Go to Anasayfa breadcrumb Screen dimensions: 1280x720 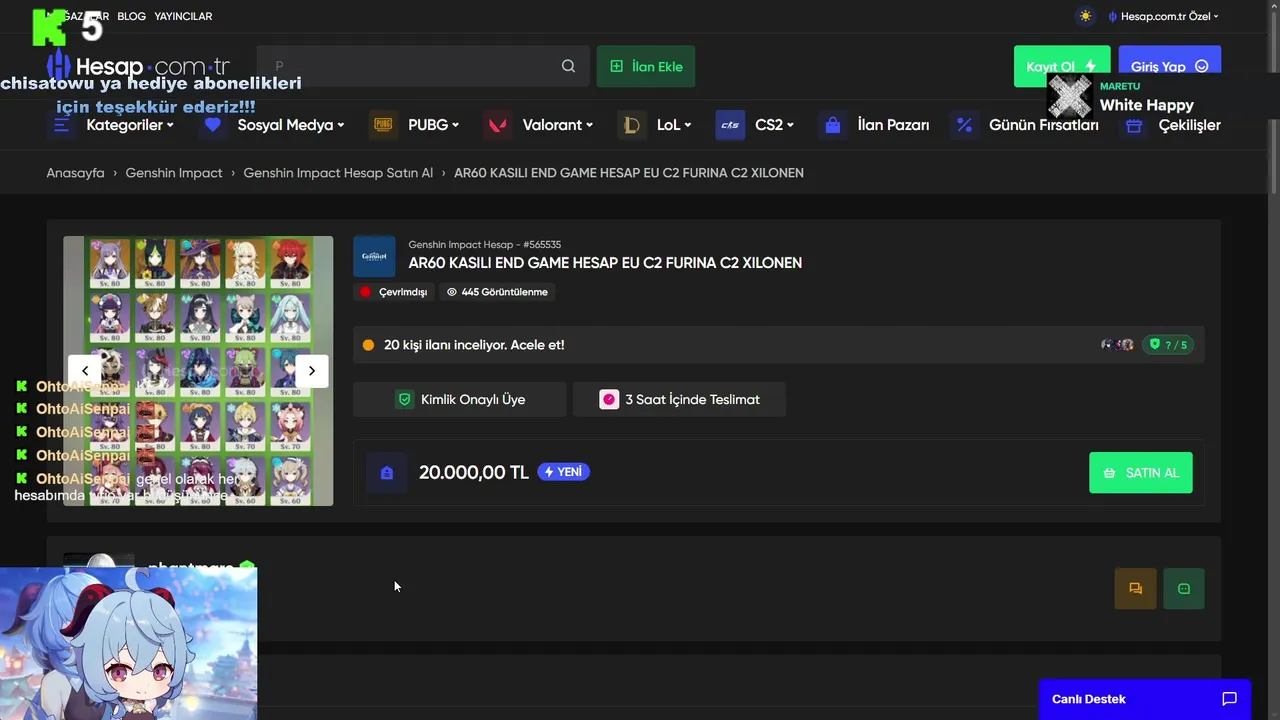[75, 173]
